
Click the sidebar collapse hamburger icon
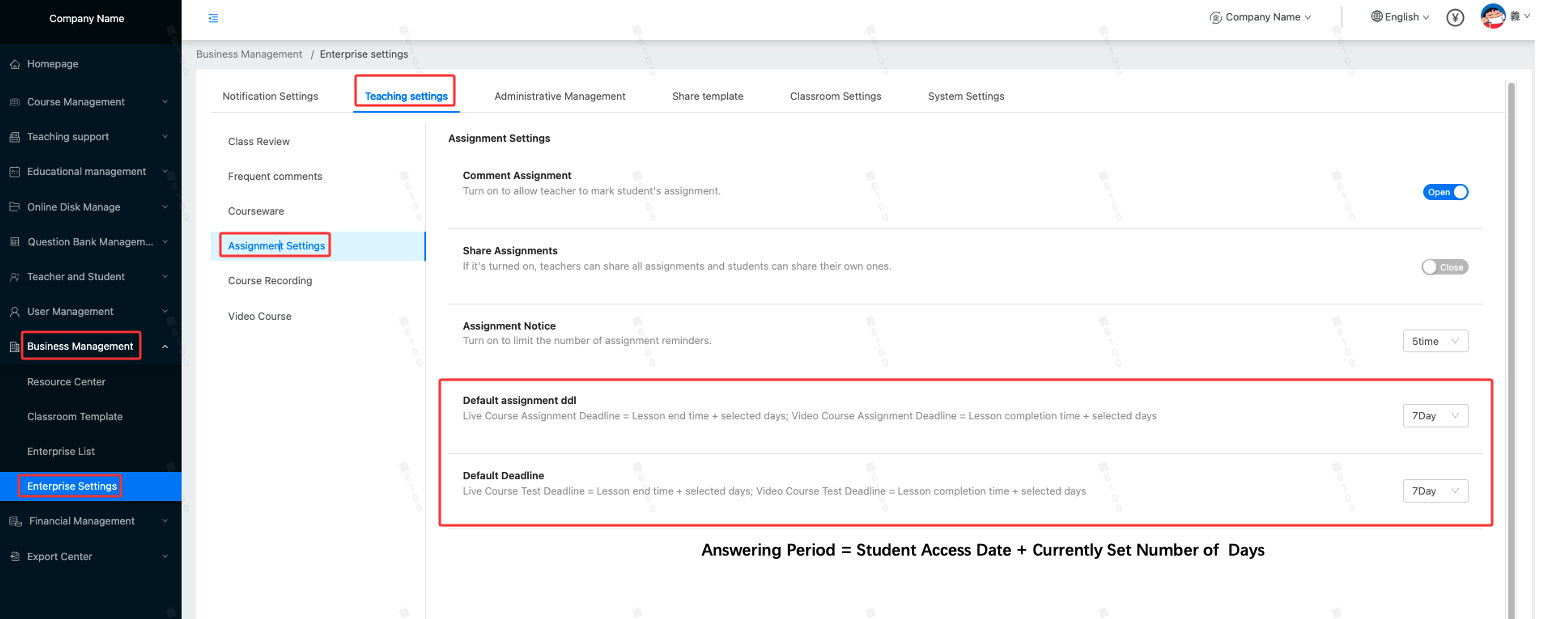click(x=213, y=18)
